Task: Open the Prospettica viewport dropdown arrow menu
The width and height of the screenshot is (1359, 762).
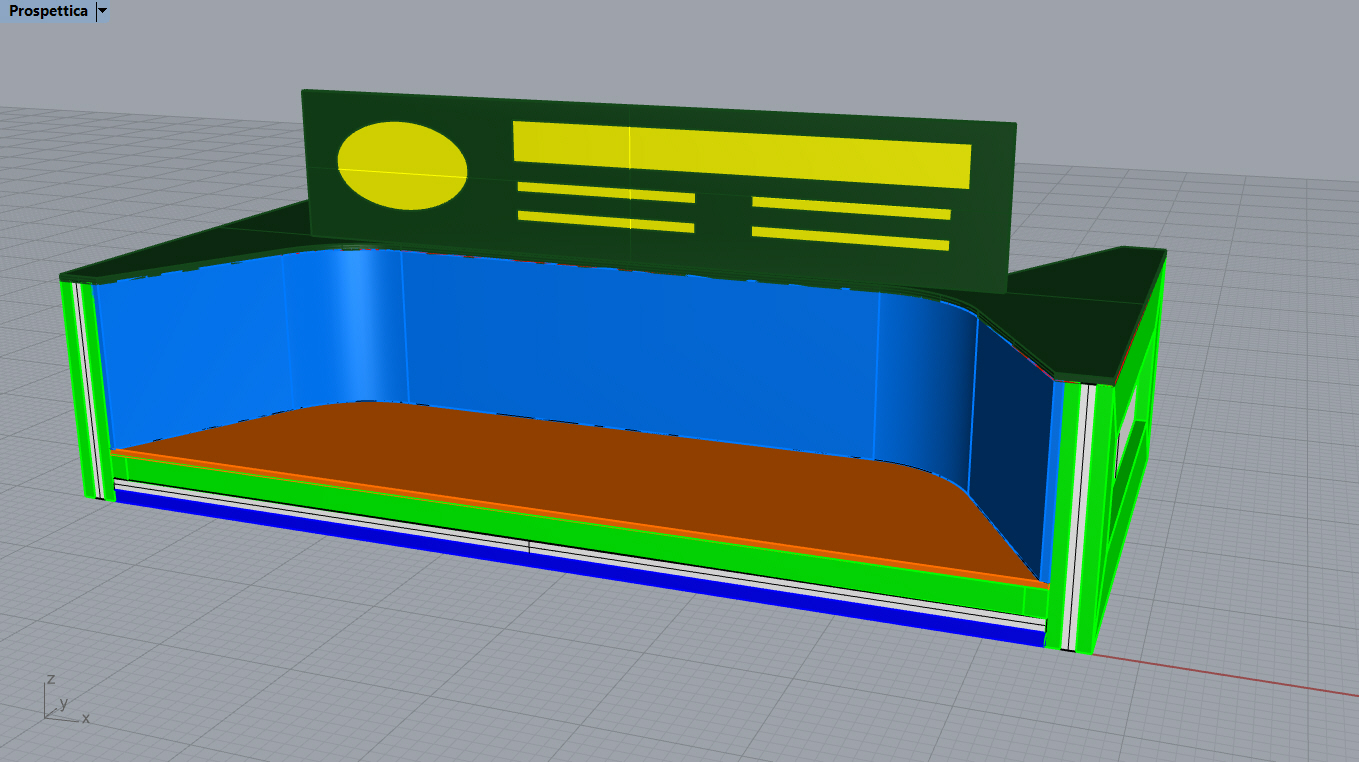Action: (102, 11)
